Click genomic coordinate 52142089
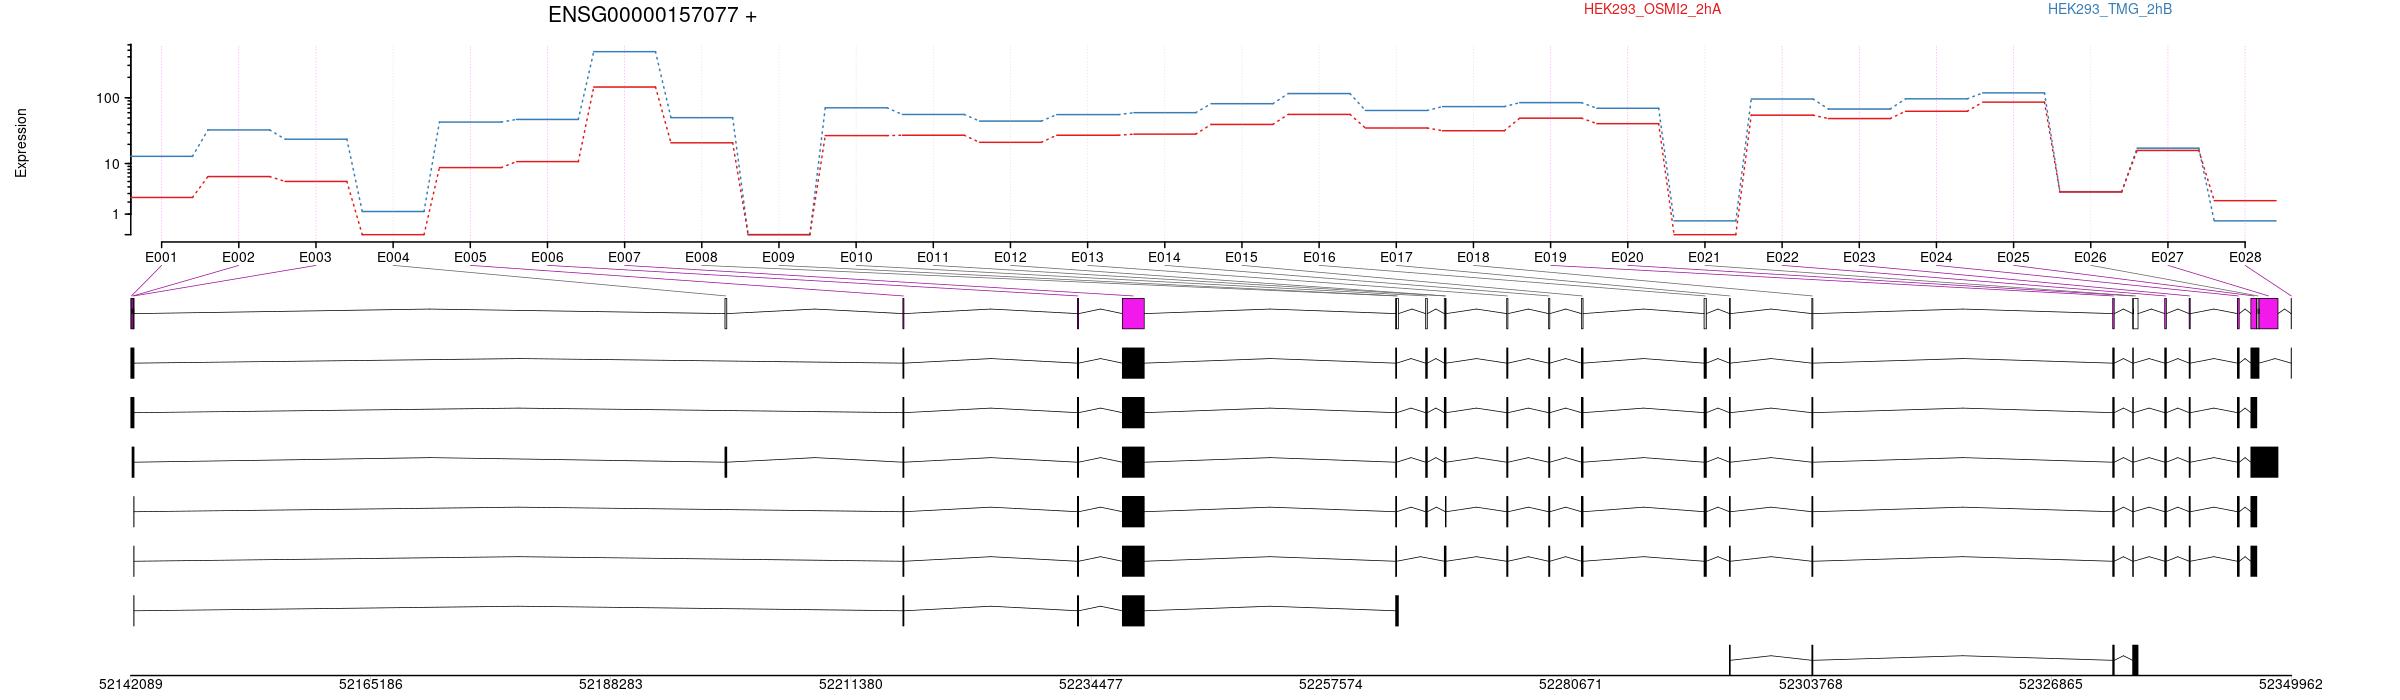 [x=131, y=685]
